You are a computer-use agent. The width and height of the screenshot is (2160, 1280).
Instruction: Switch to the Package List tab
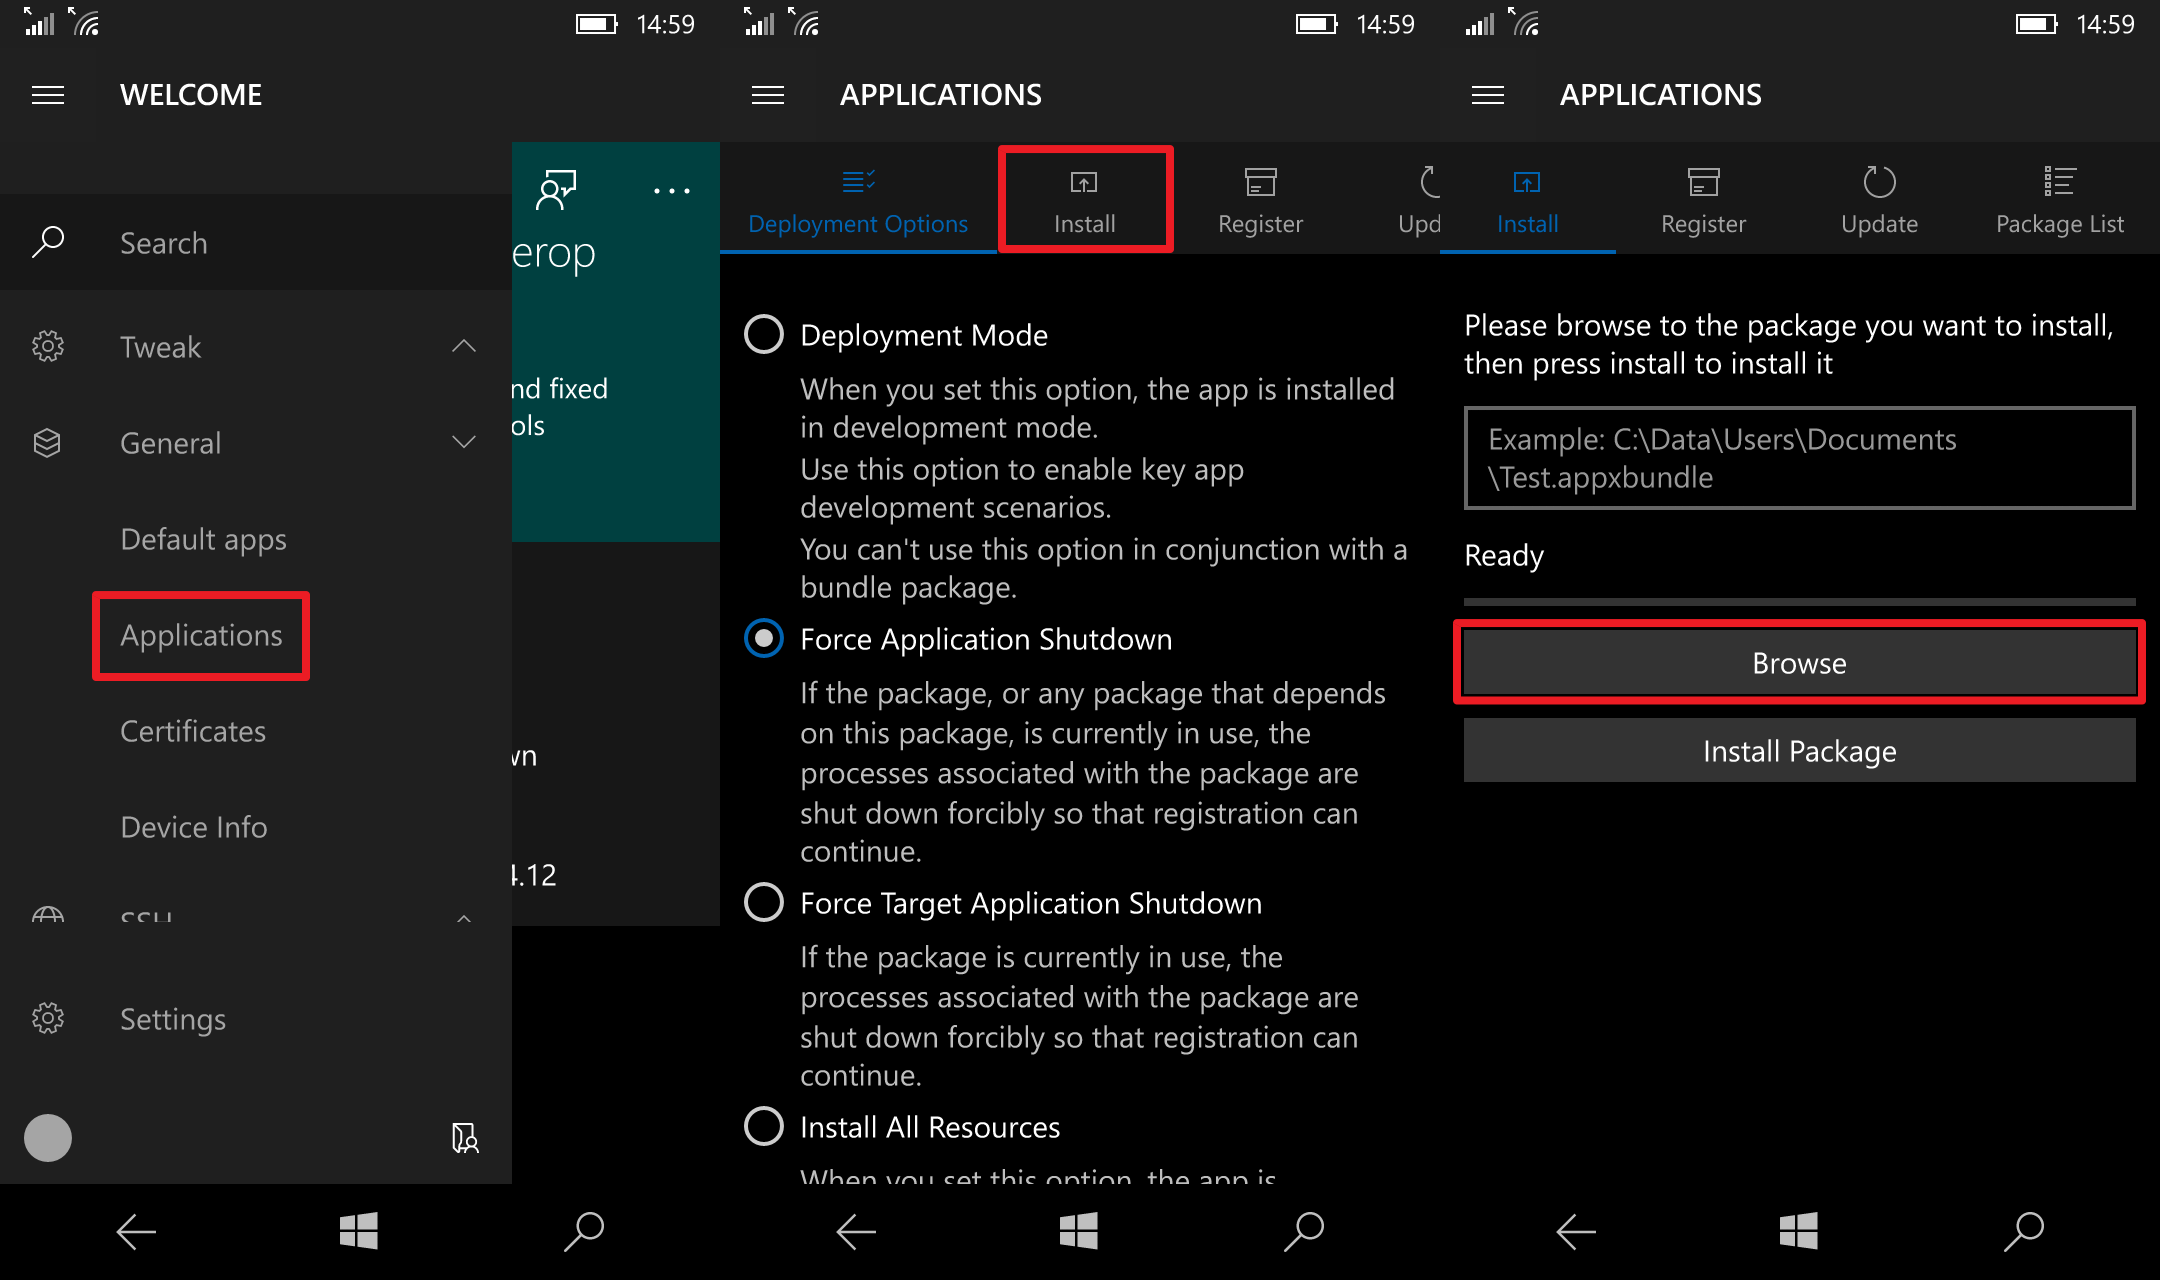pos(2059,198)
